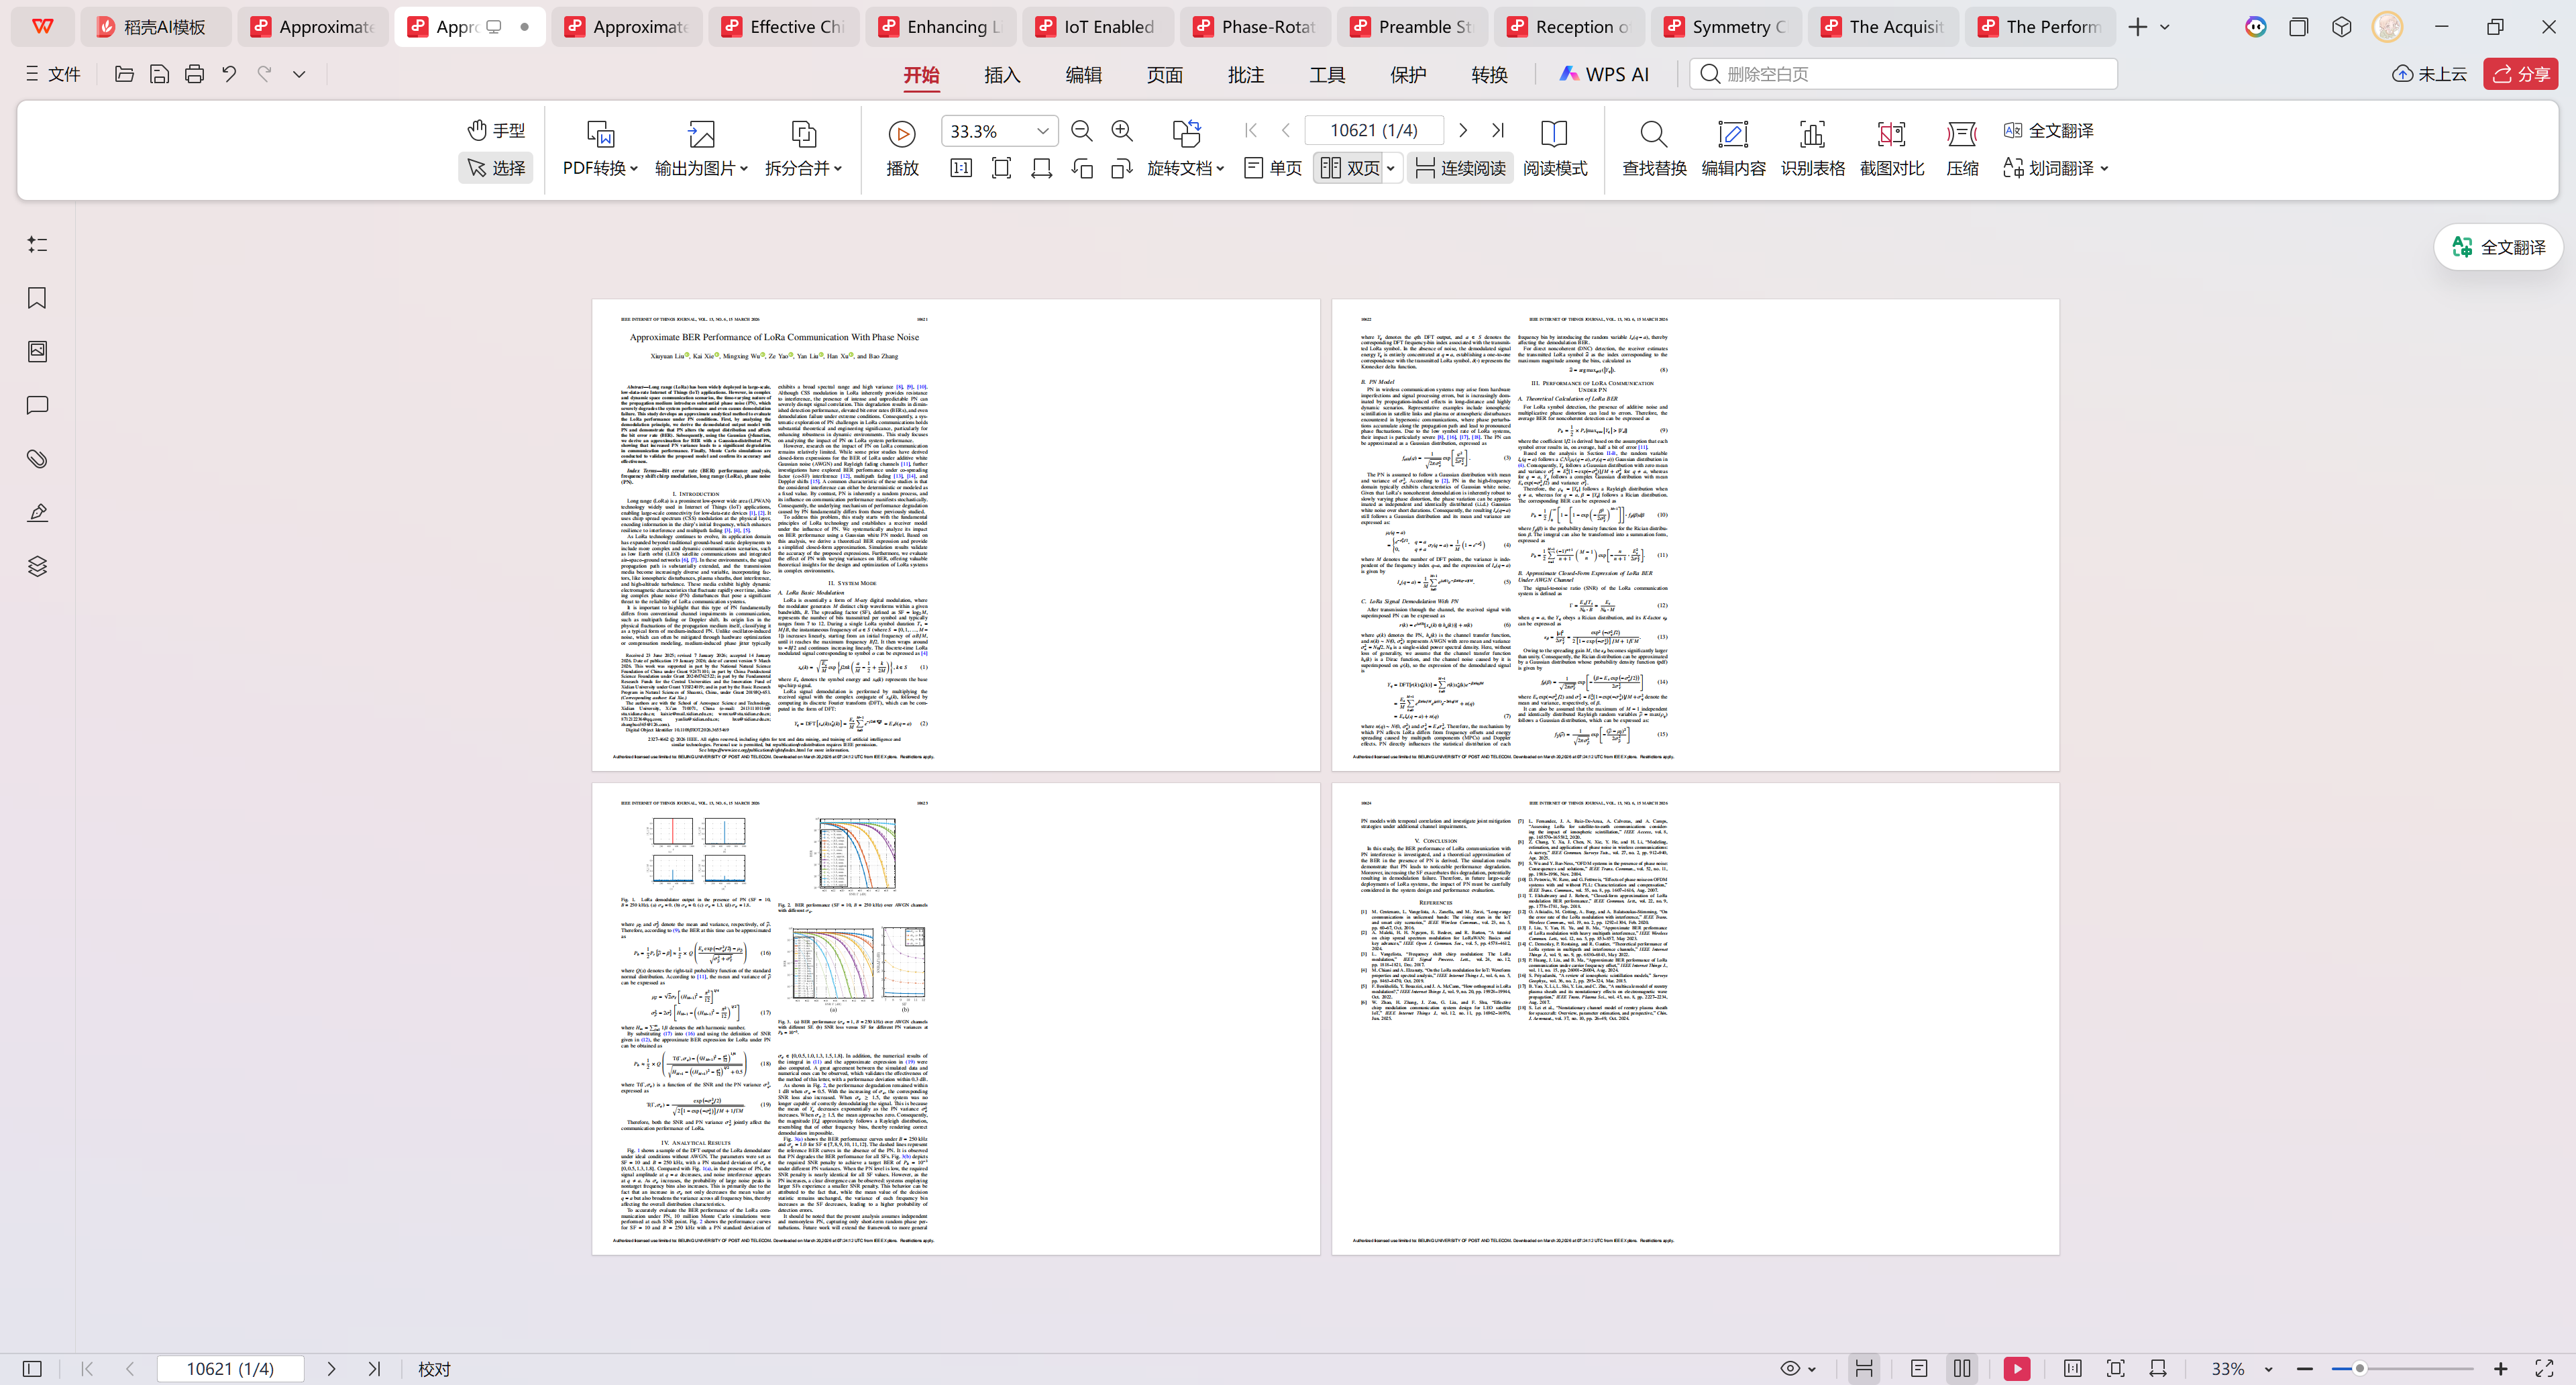Open the 批注 annotation ribbon tab
Viewport: 2576px width, 1385px height.
[x=1245, y=74]
